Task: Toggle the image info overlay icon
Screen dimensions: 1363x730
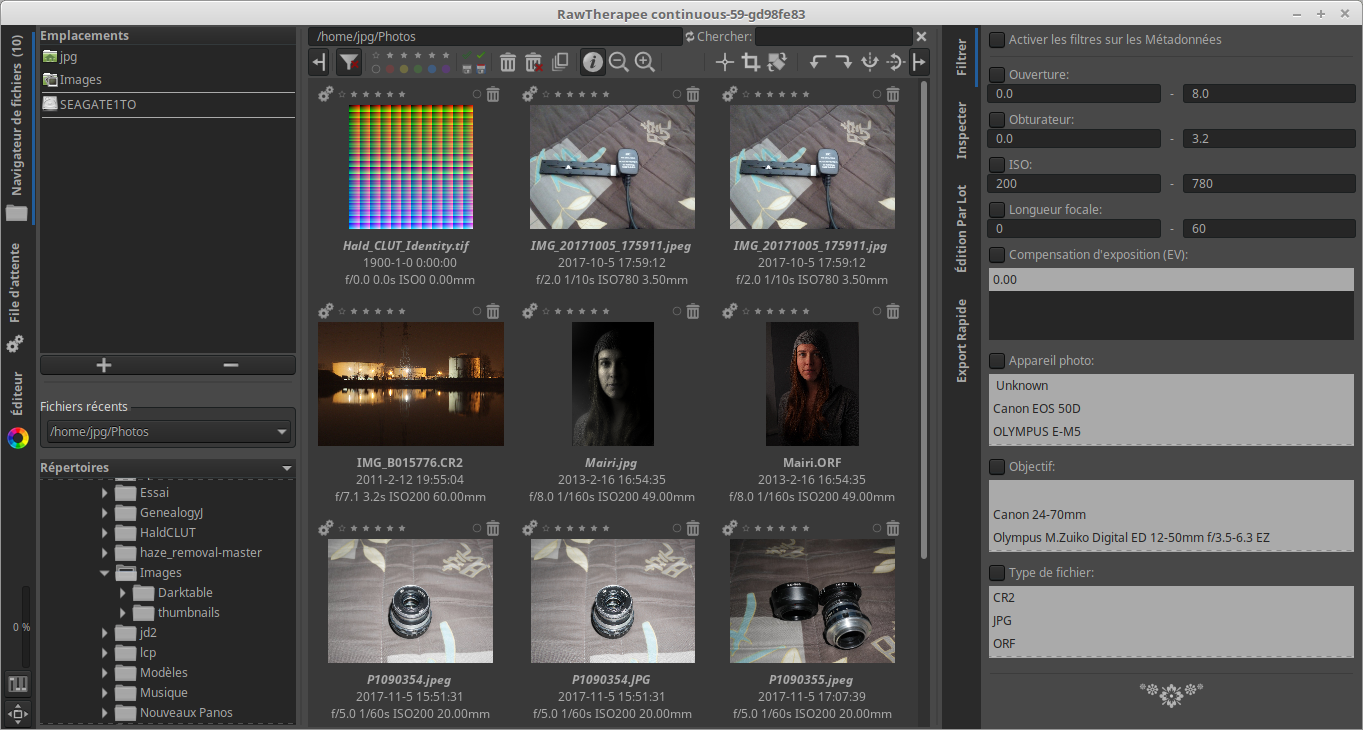Action: pyautogui.click(x=593, y=63)
